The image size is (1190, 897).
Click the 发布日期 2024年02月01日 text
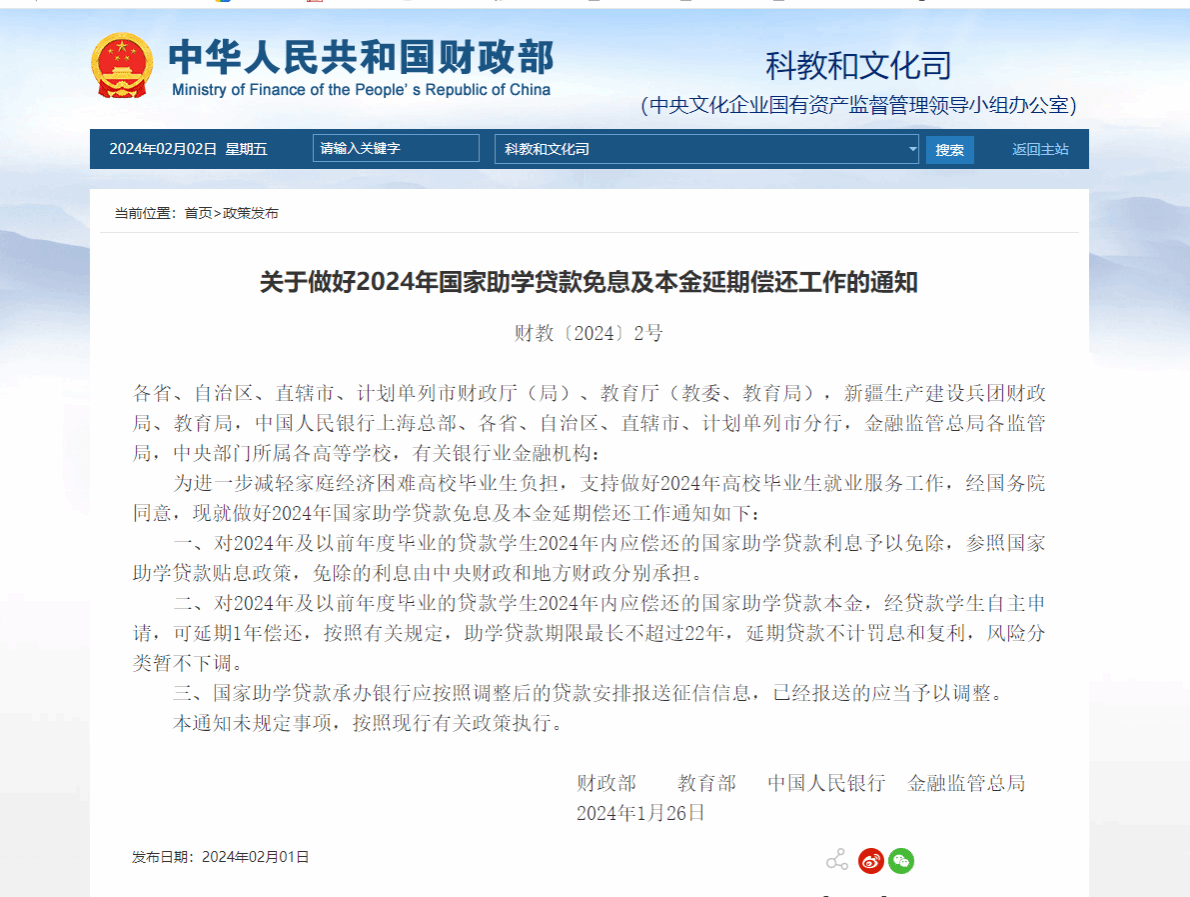coord(221,857)
